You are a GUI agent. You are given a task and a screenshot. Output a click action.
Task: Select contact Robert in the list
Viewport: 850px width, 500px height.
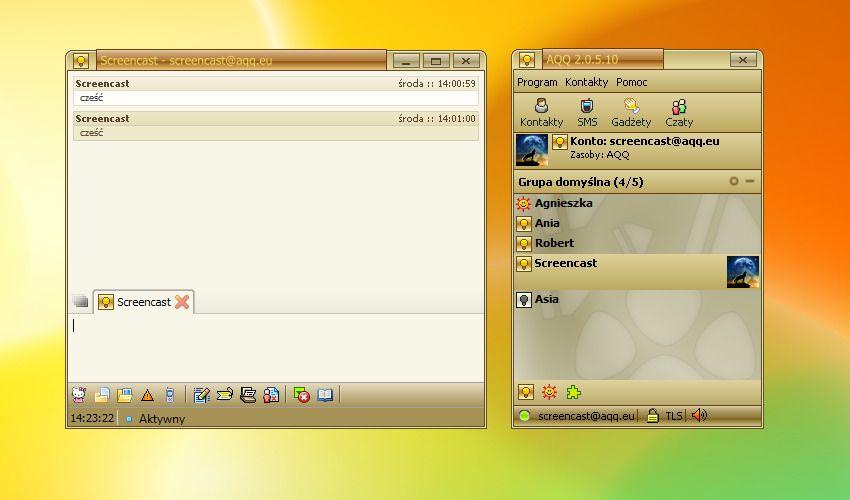pyautogui.click(x=637, y=243)
